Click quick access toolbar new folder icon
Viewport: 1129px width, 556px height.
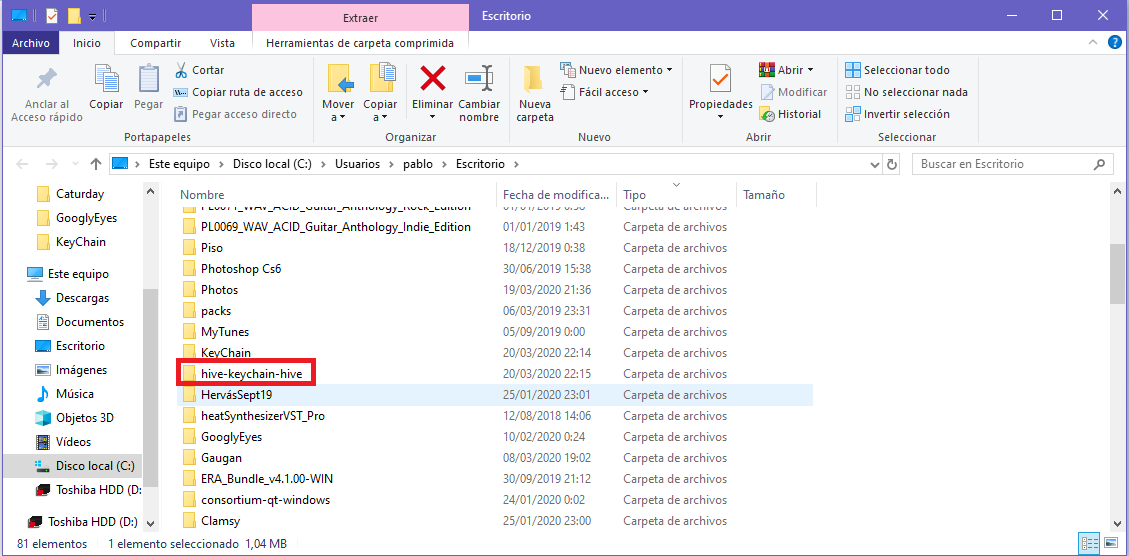(x=73, y=15)
